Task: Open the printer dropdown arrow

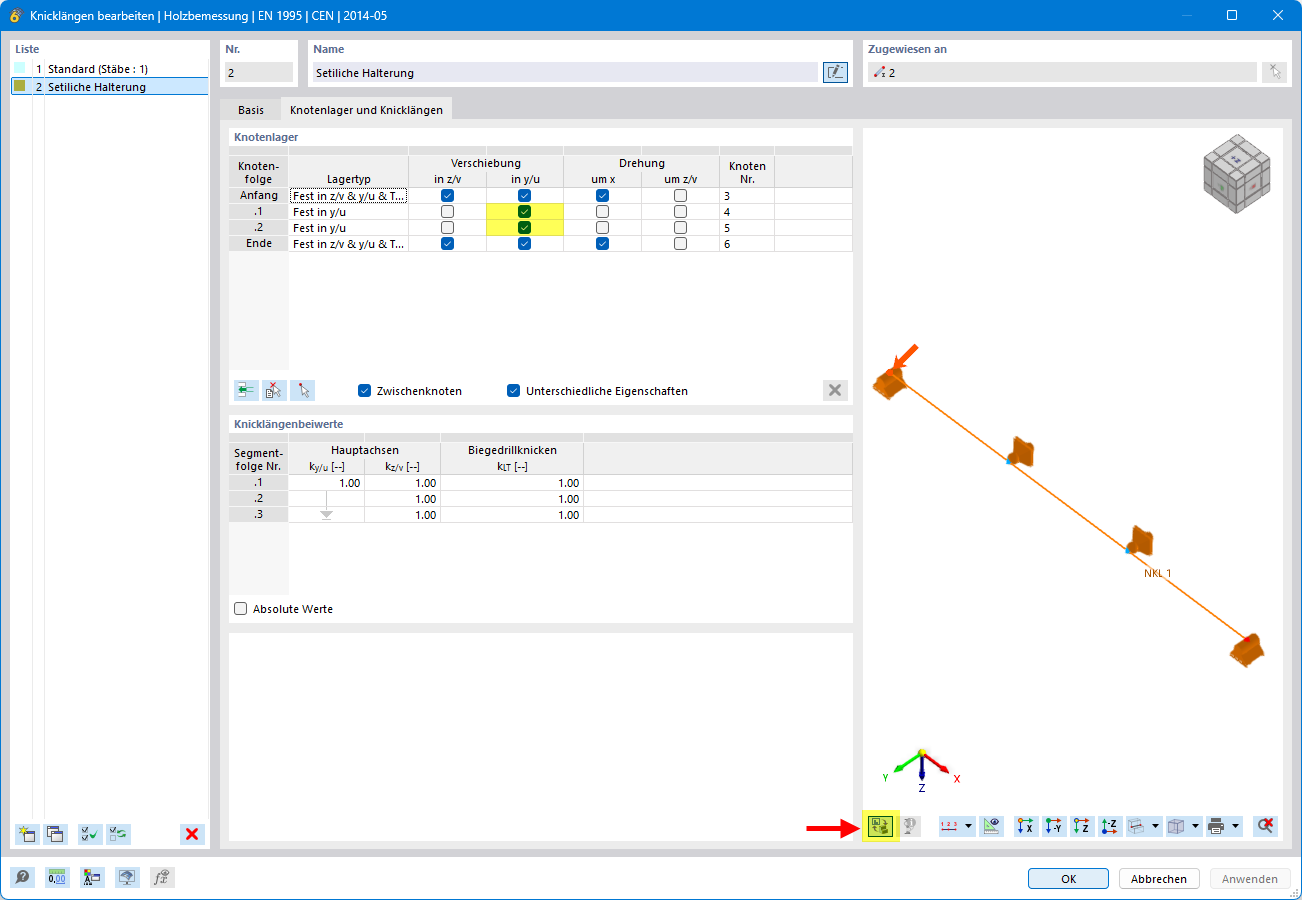Action: tap(1237, 826)
